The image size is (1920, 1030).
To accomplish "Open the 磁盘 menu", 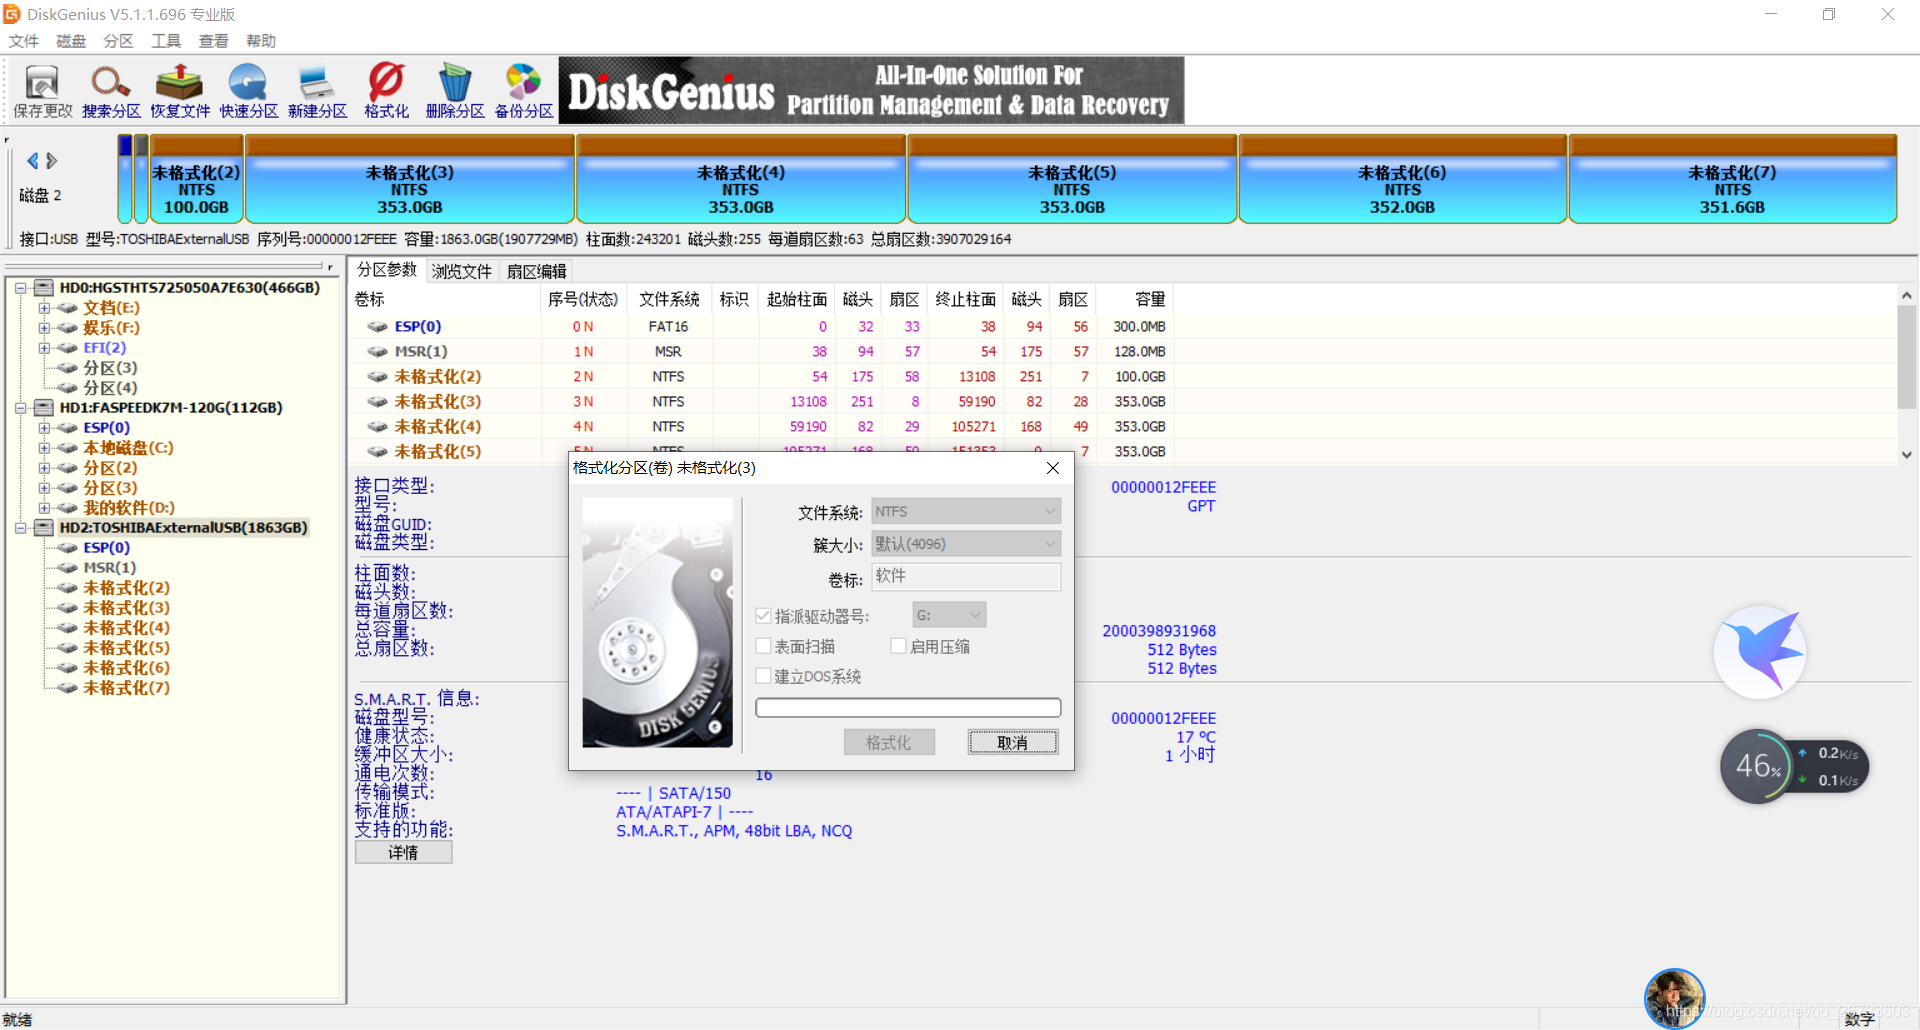I will click(x=71, y=41).
